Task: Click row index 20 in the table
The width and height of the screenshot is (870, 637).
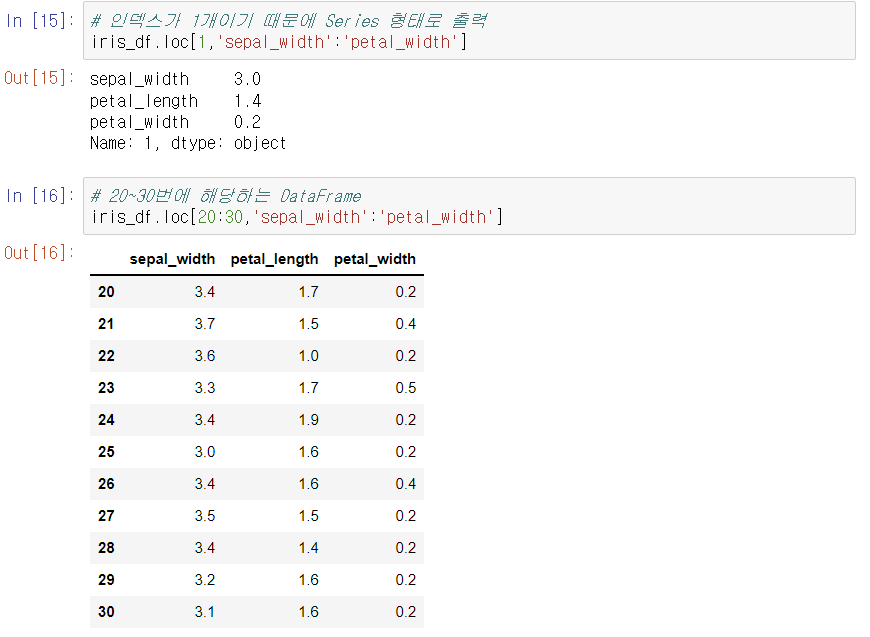Action: pyautogui.click(x=106, y=292)
